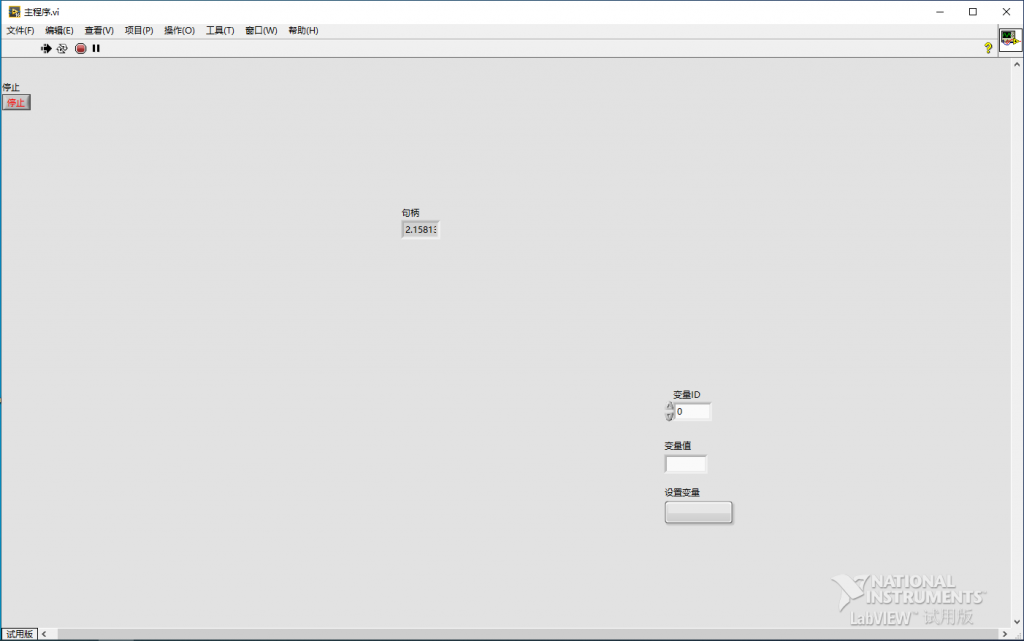Image resolution: width=1024 pixels, height=641 pixels.
Task: Click inside the 变量值 input field
Action: [686, 463]
